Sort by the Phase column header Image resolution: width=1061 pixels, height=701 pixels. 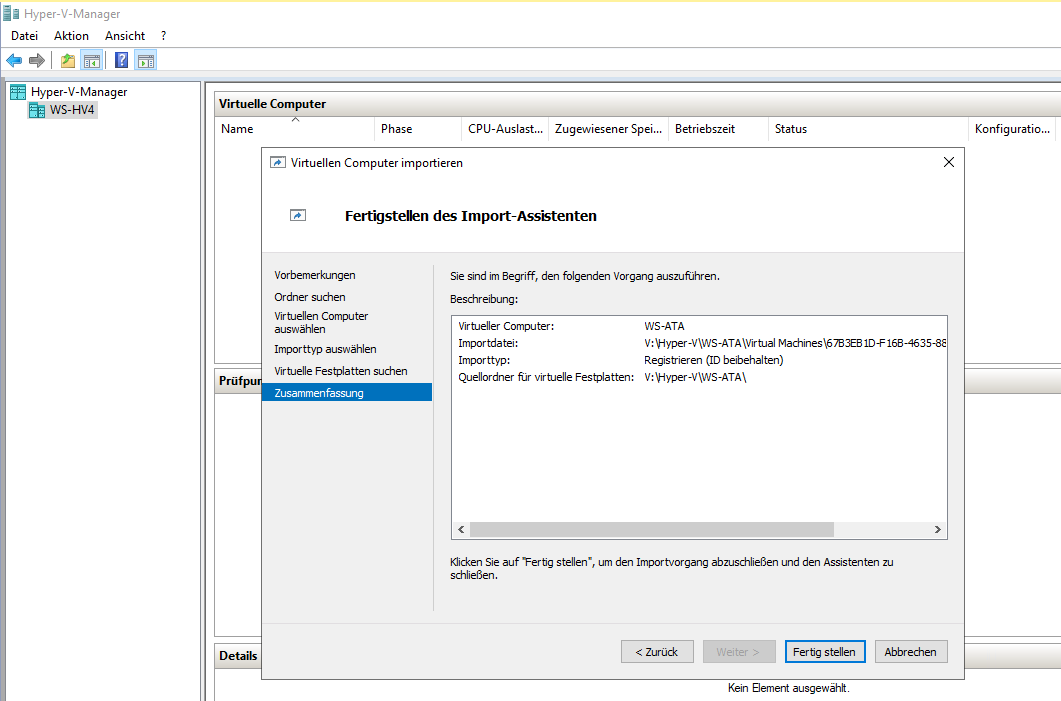[417, 129]
